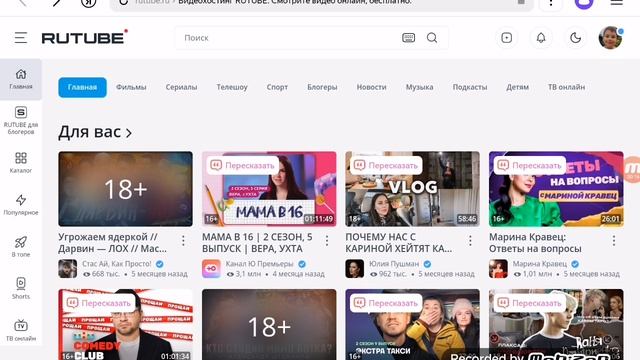
Task: Open ТВ онлайн in the sidebar
Action: click(x=21, y=331)
